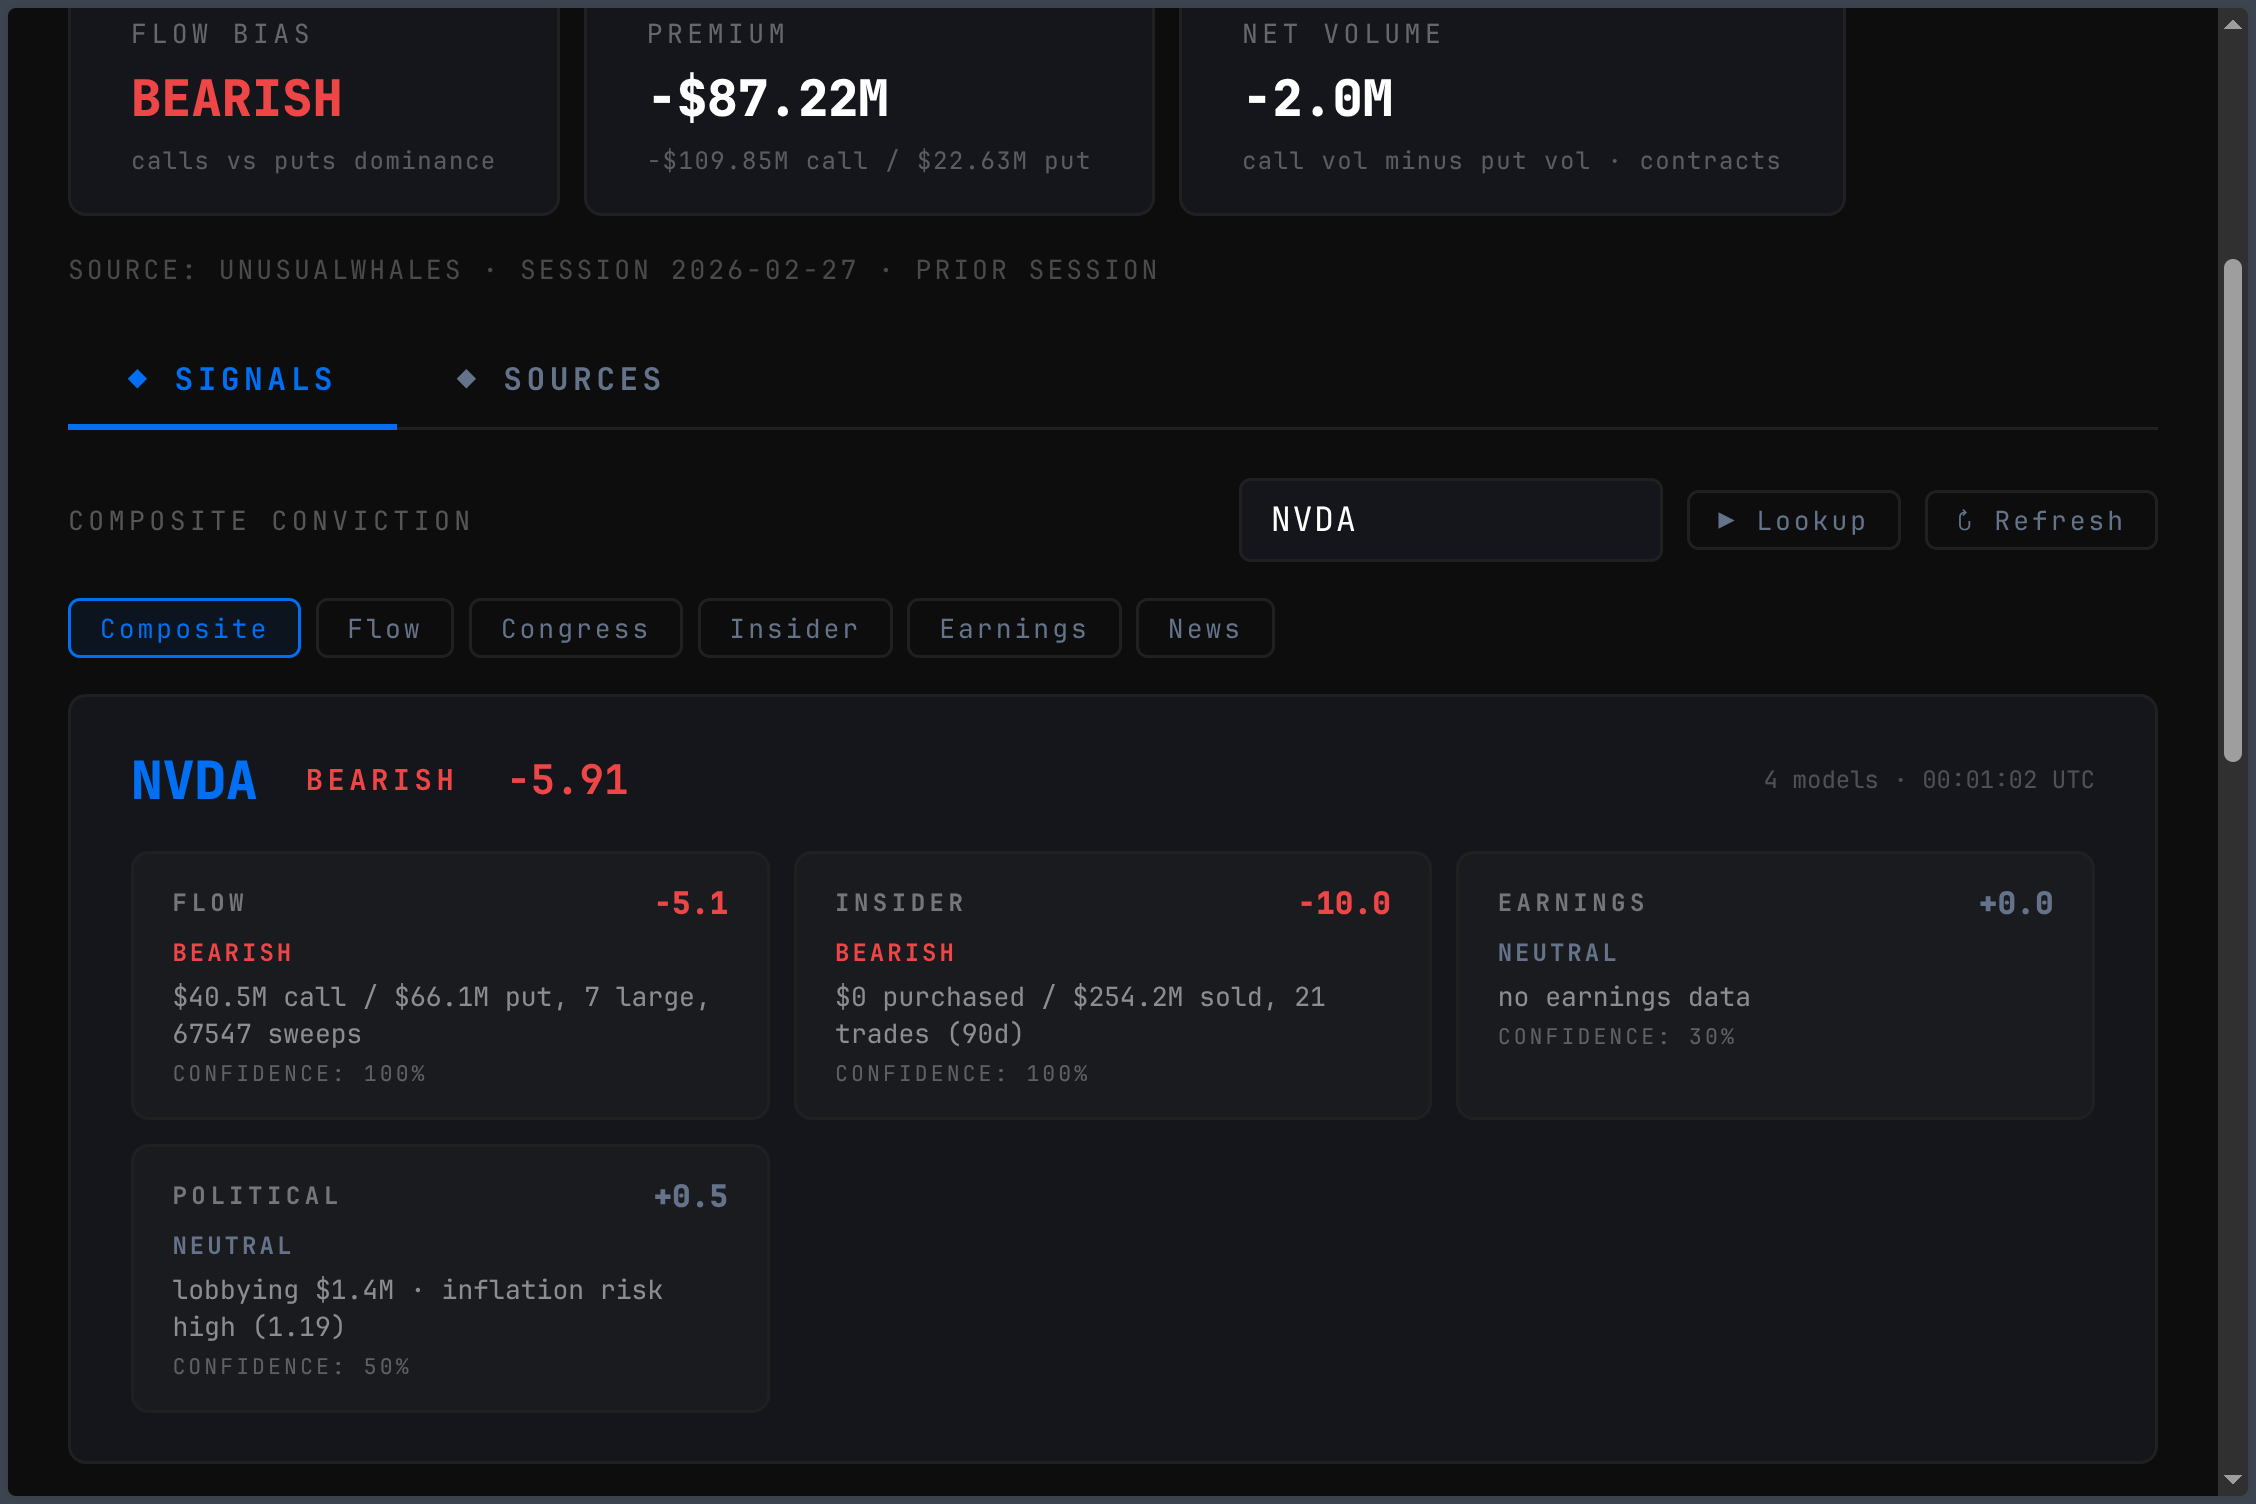
Task: Select the Earnings filter chip
Action: tap(1013, 628)
